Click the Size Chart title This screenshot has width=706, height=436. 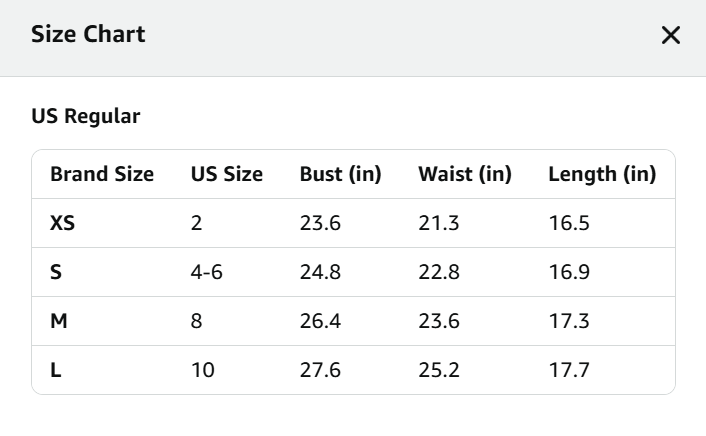click(88, 35)
